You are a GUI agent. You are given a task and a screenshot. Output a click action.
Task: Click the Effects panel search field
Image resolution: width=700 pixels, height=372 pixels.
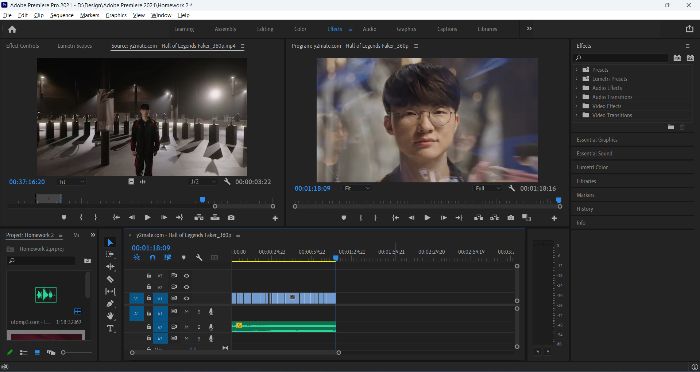[621, 58]
